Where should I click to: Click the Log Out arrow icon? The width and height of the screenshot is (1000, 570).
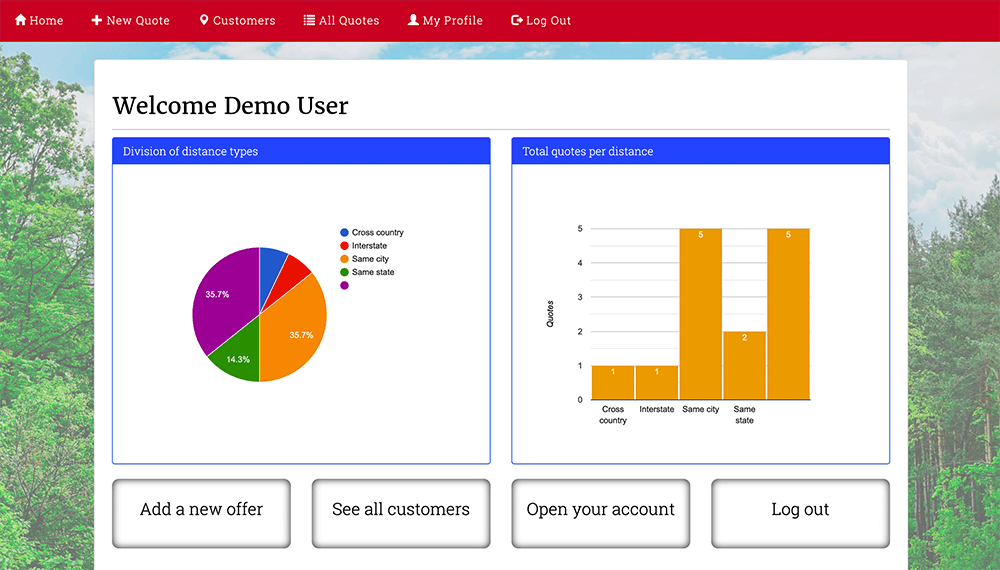517,20
